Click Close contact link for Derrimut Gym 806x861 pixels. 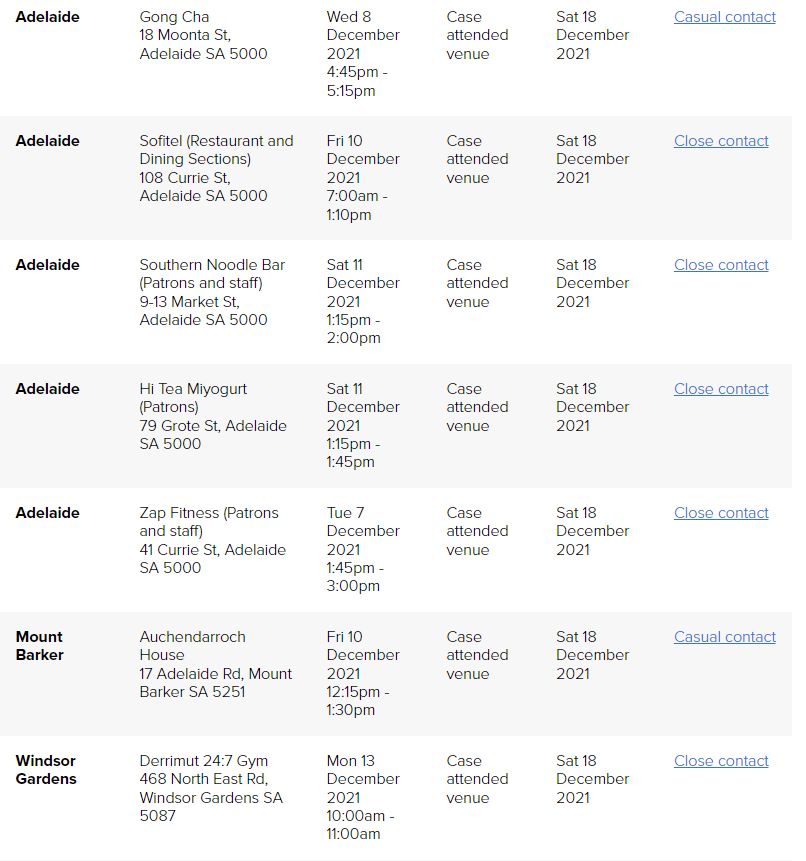(x=721, y=761)
